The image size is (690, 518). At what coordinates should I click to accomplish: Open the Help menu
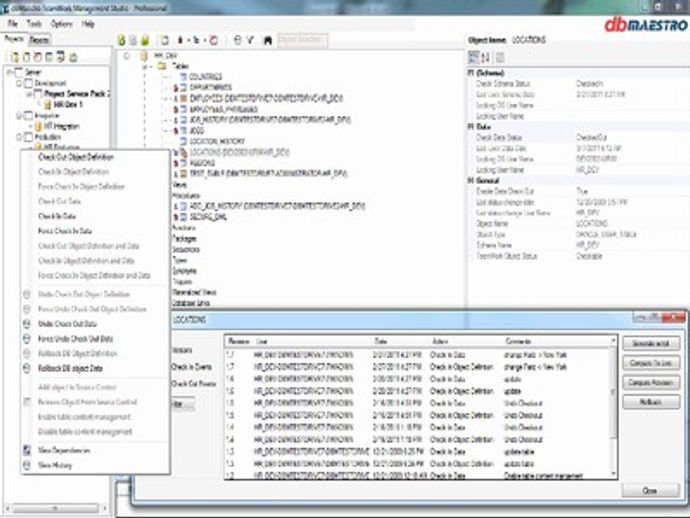coord(88,24)
